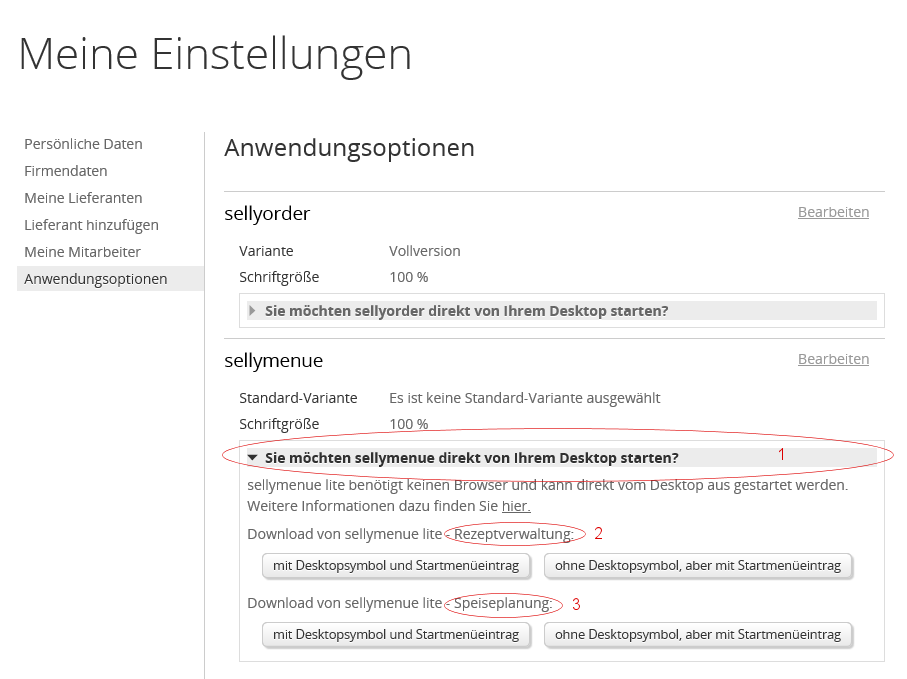Download Speiseplanung ohne Desktopsymbol button
The height and width of the screenshot is (679, 907).
coord(698,634)
